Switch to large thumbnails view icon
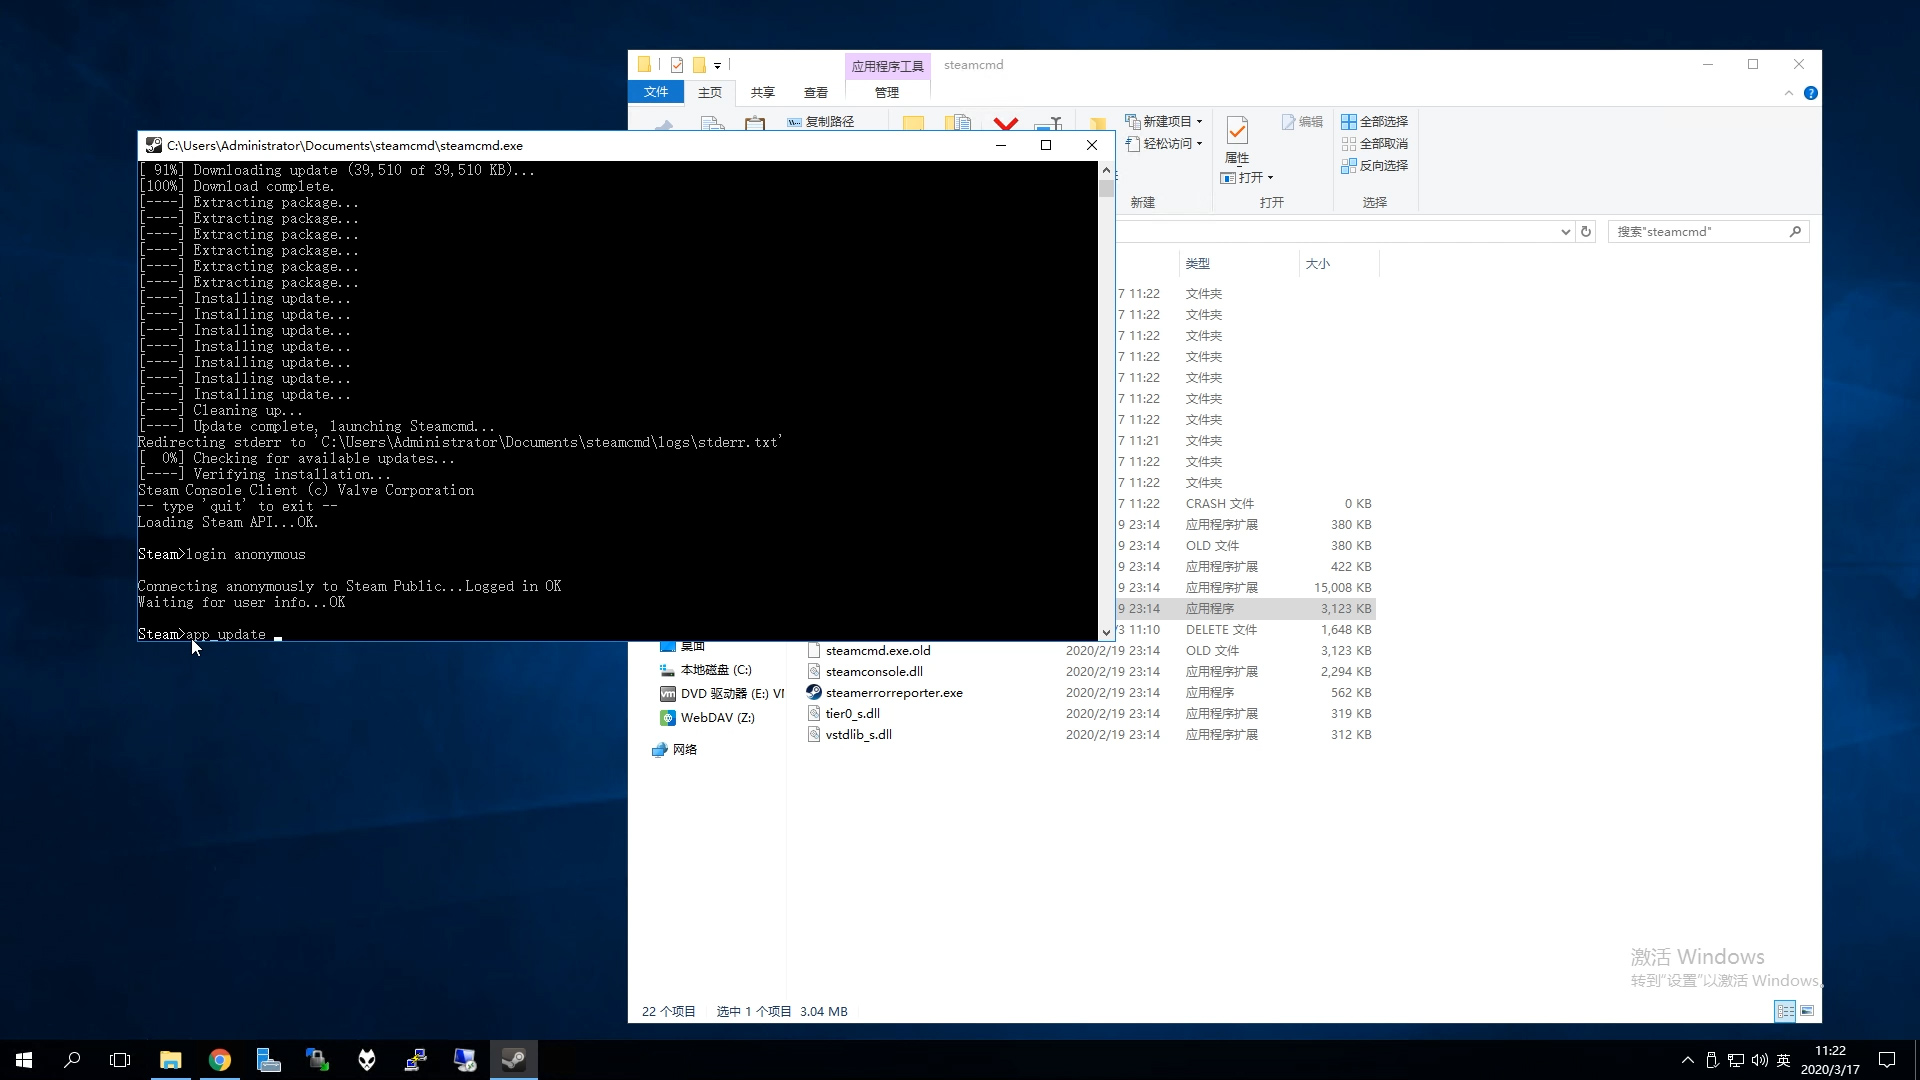The height and width of the screenshot is (1080, 1920). click(1807, 1011)
